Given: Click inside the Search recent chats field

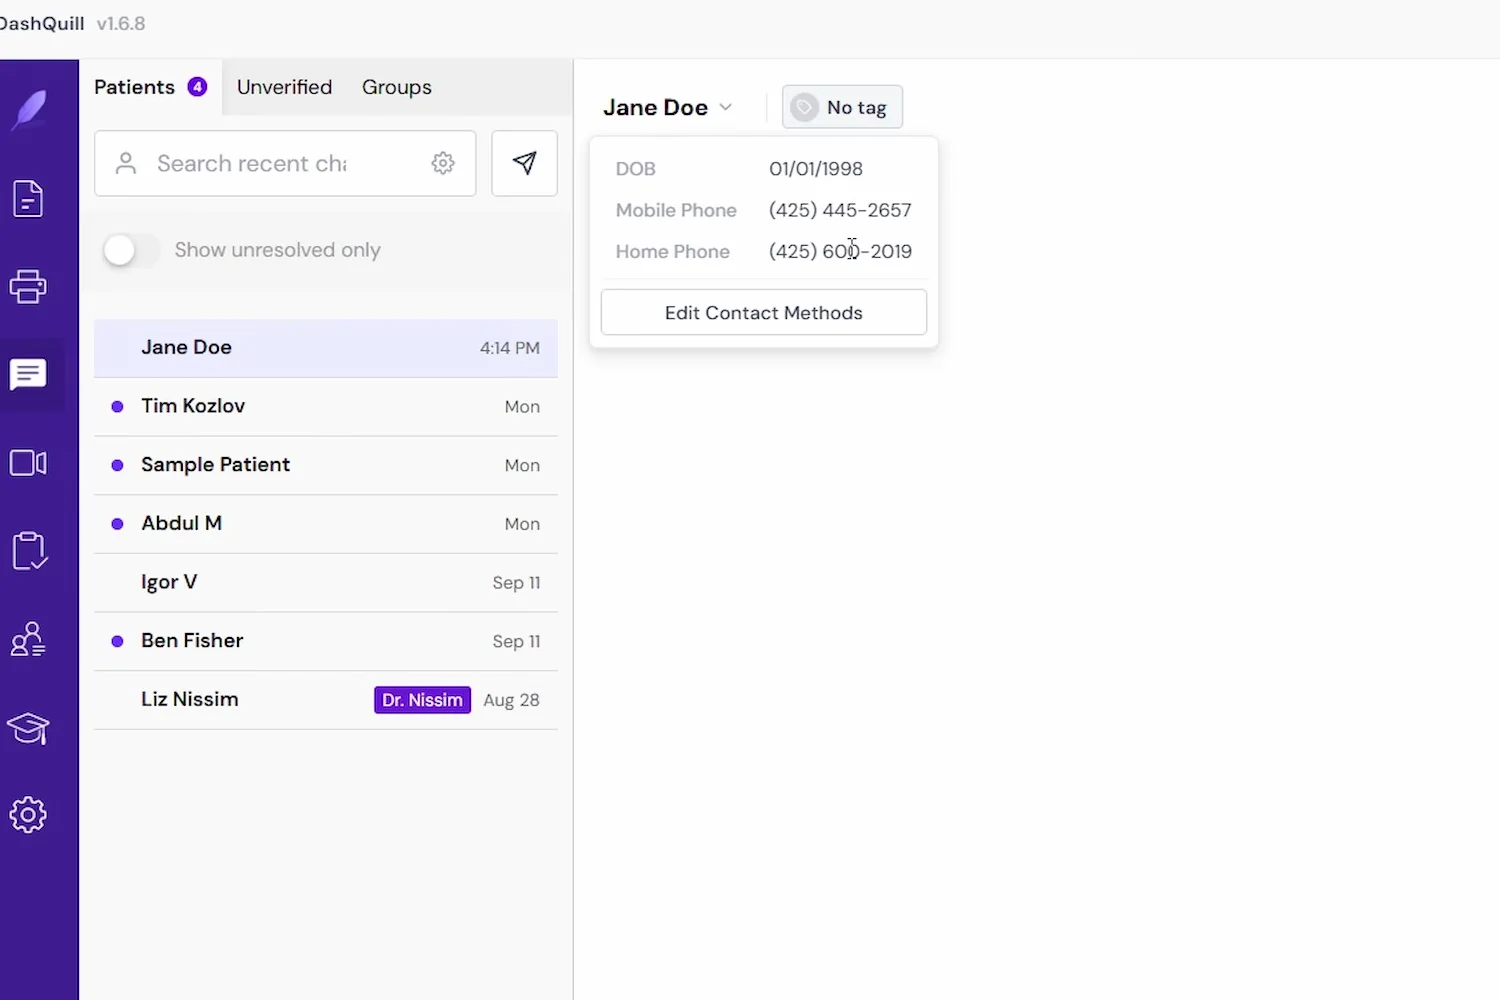Looking at the screenshot, I should pos(285,163).
